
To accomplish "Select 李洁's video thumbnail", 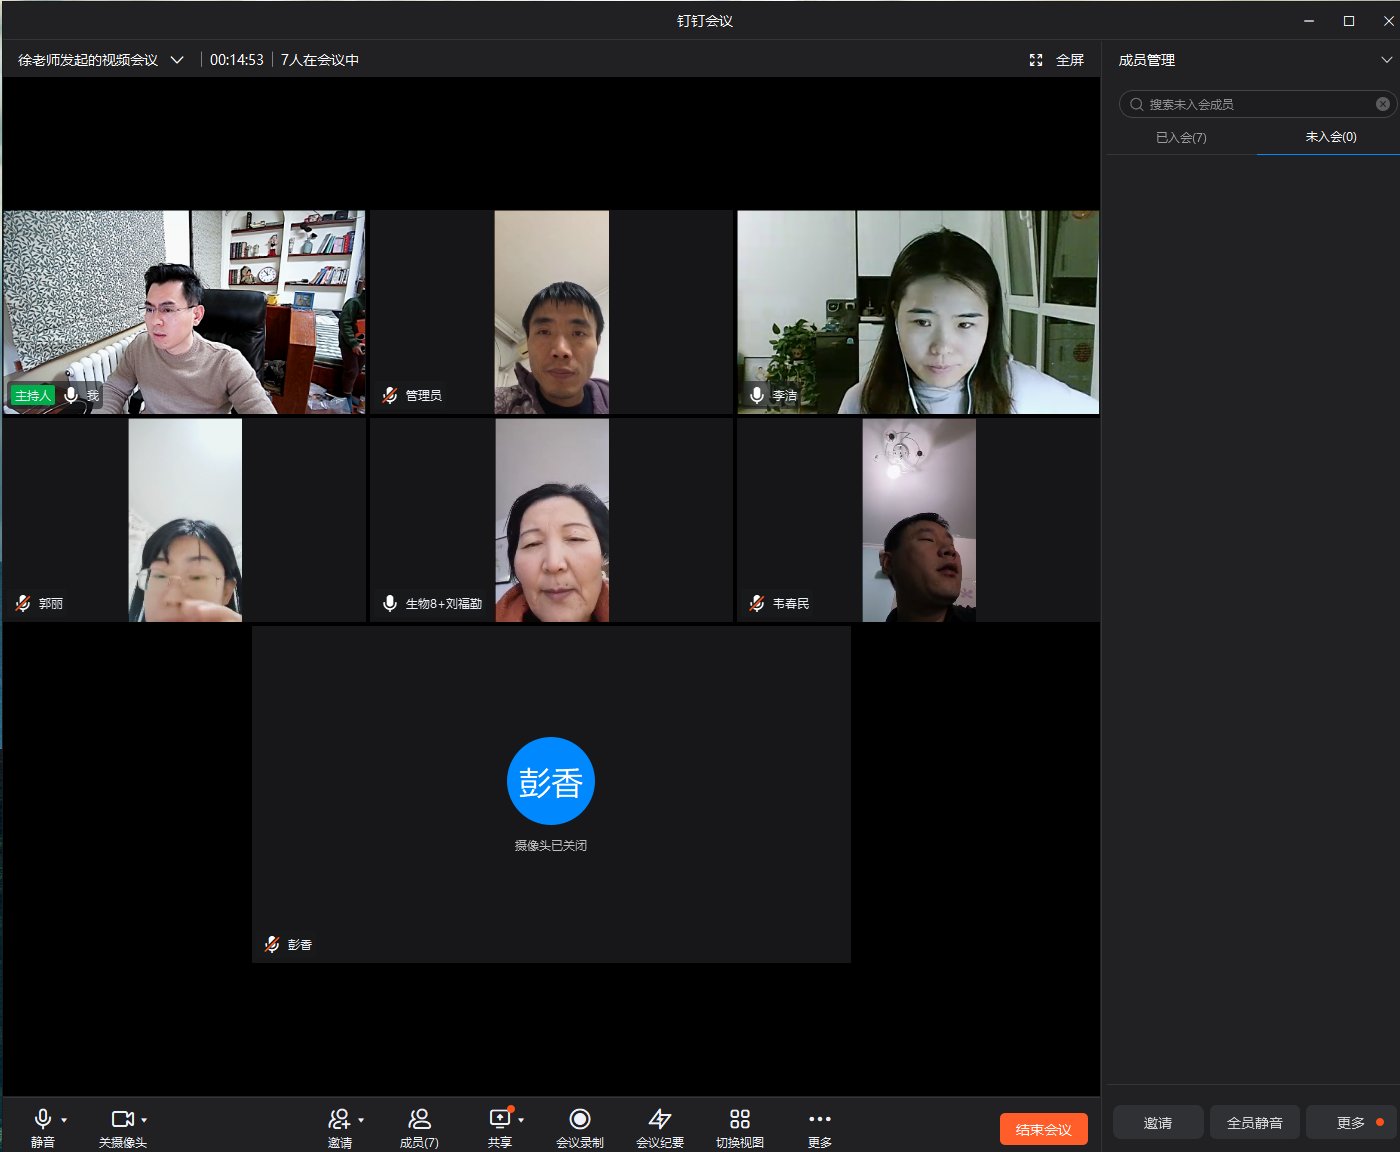I will click(918, 312).
